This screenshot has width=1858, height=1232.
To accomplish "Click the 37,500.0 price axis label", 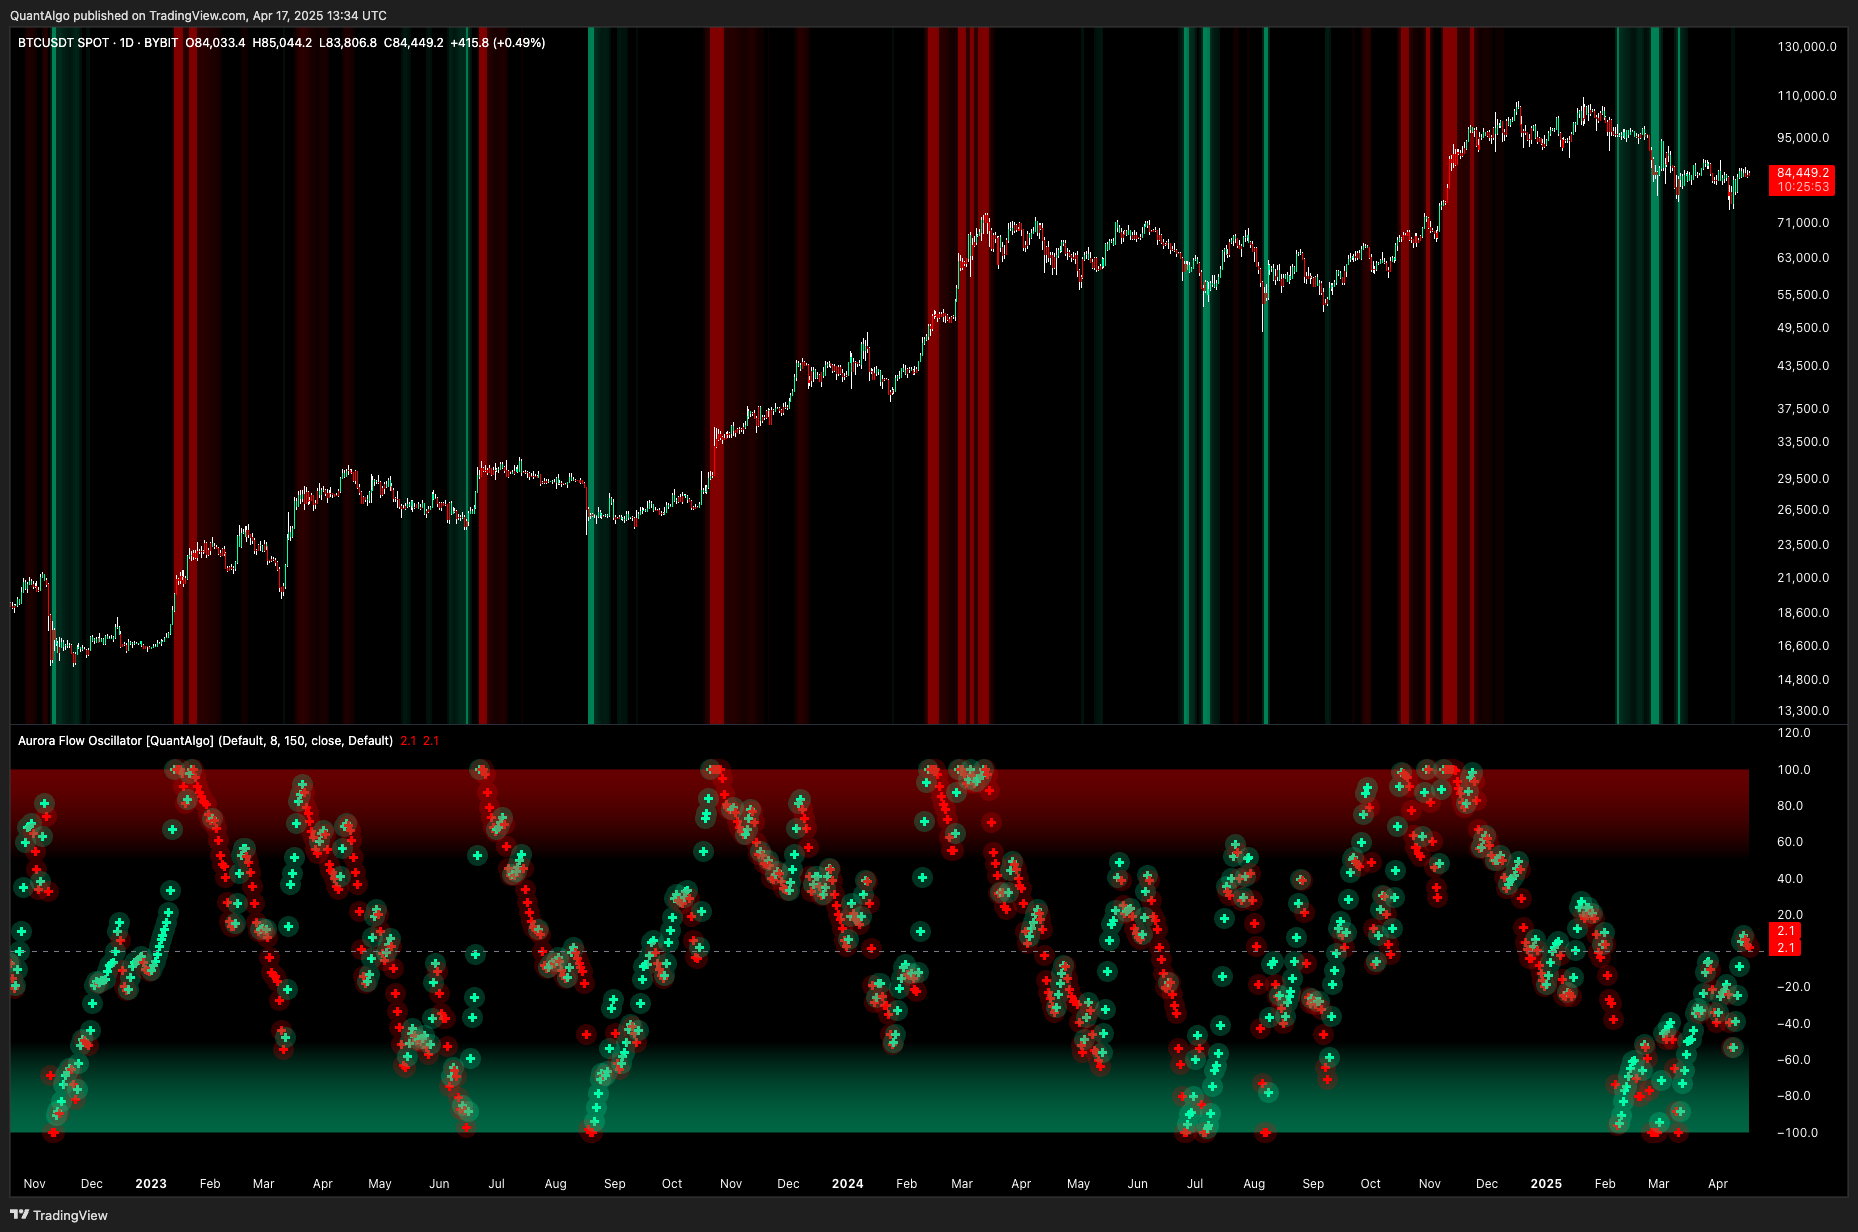I will pyautogui.click(x=1803, y=409).
